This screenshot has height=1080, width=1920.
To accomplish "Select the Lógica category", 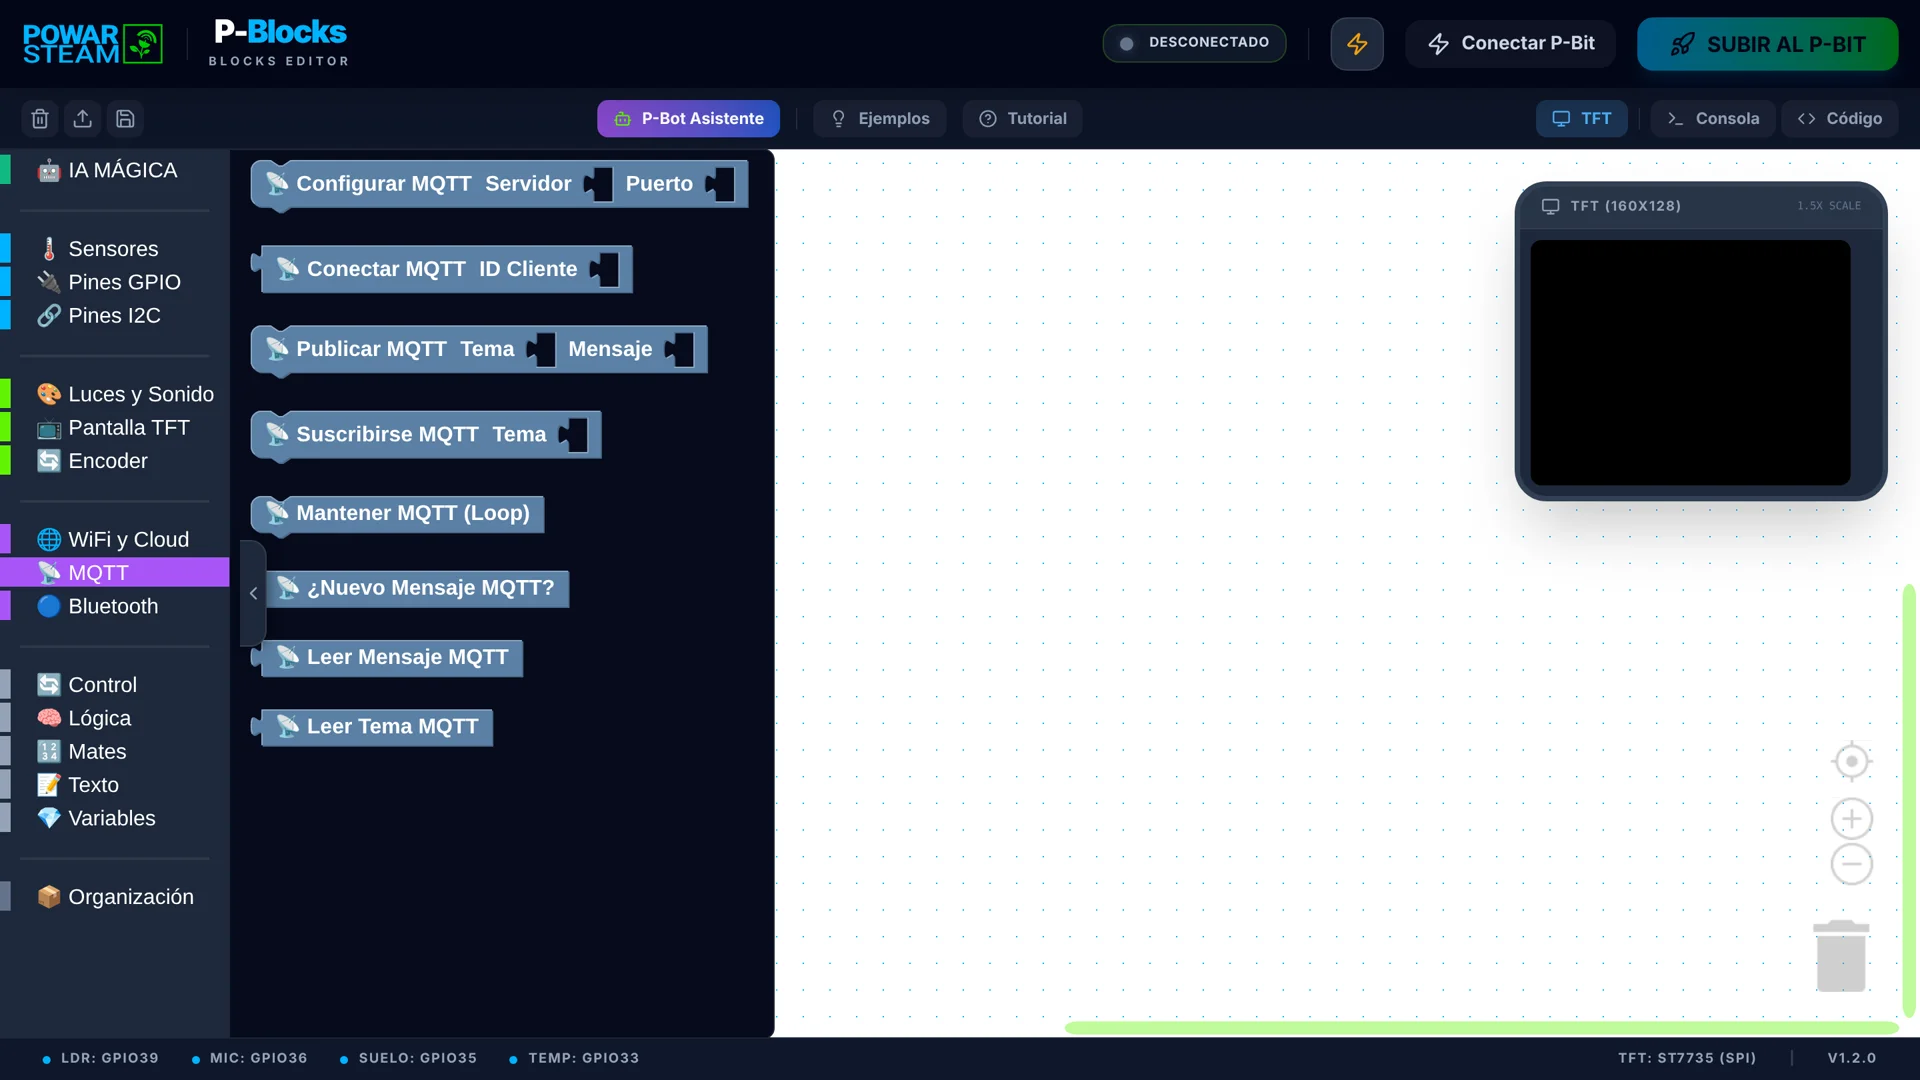I will 115,719.
